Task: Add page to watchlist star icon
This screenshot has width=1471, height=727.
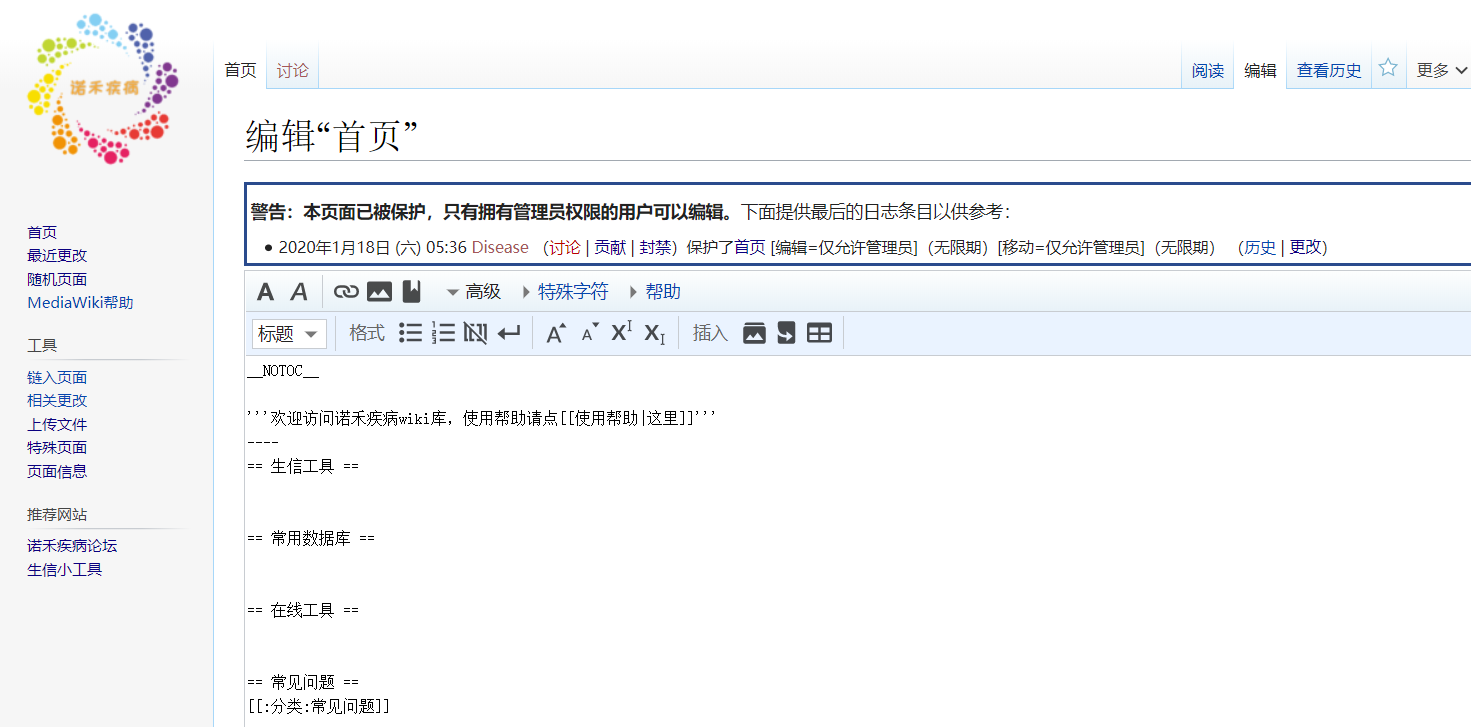Action: pyautogui.click(x=1388, y=68)
